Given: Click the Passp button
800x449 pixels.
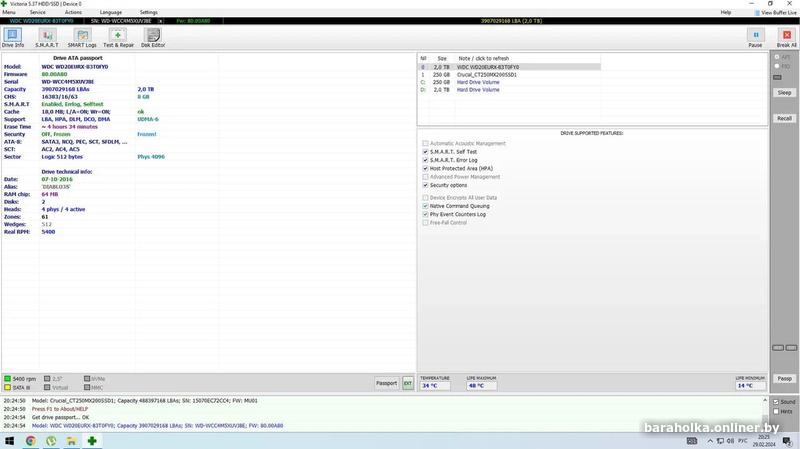Looking at the screenshot, I should (x=784, y=379).
